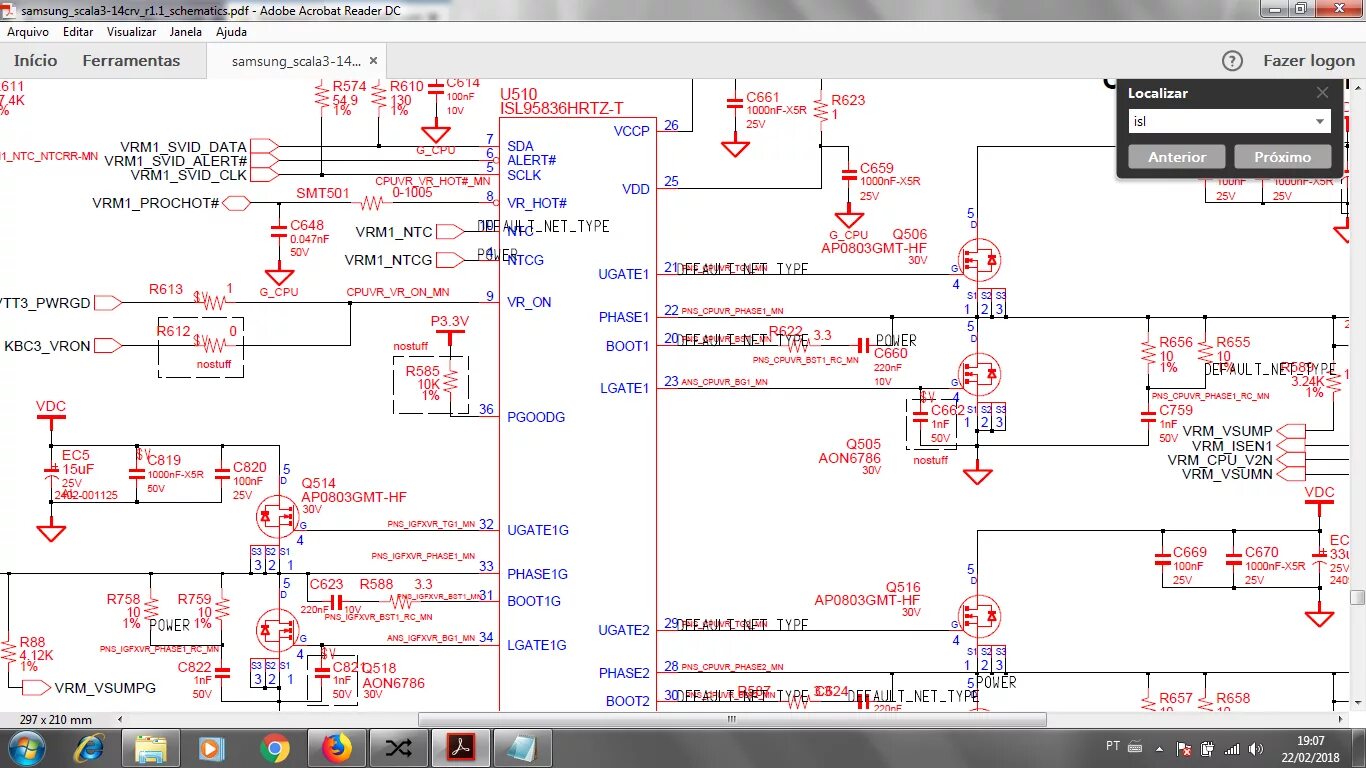Open the Editar menu
Image resolution: width=1366 pixels, height=768 pixels.
click(78, 32)
